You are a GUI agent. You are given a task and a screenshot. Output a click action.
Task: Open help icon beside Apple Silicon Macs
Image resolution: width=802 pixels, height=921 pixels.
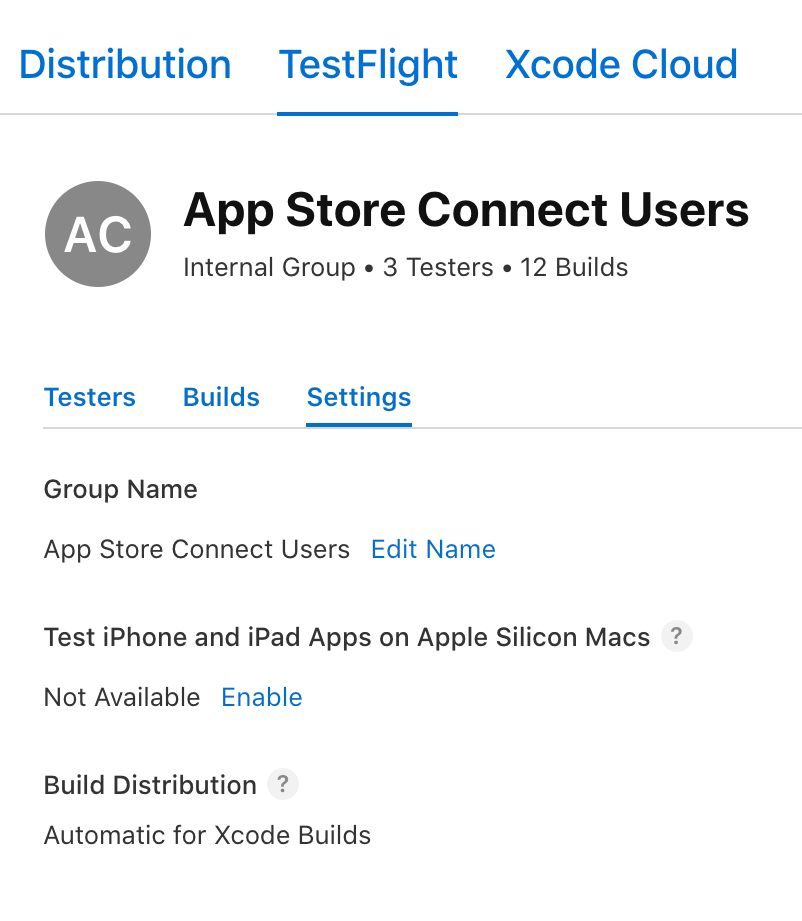pos(677,636)
